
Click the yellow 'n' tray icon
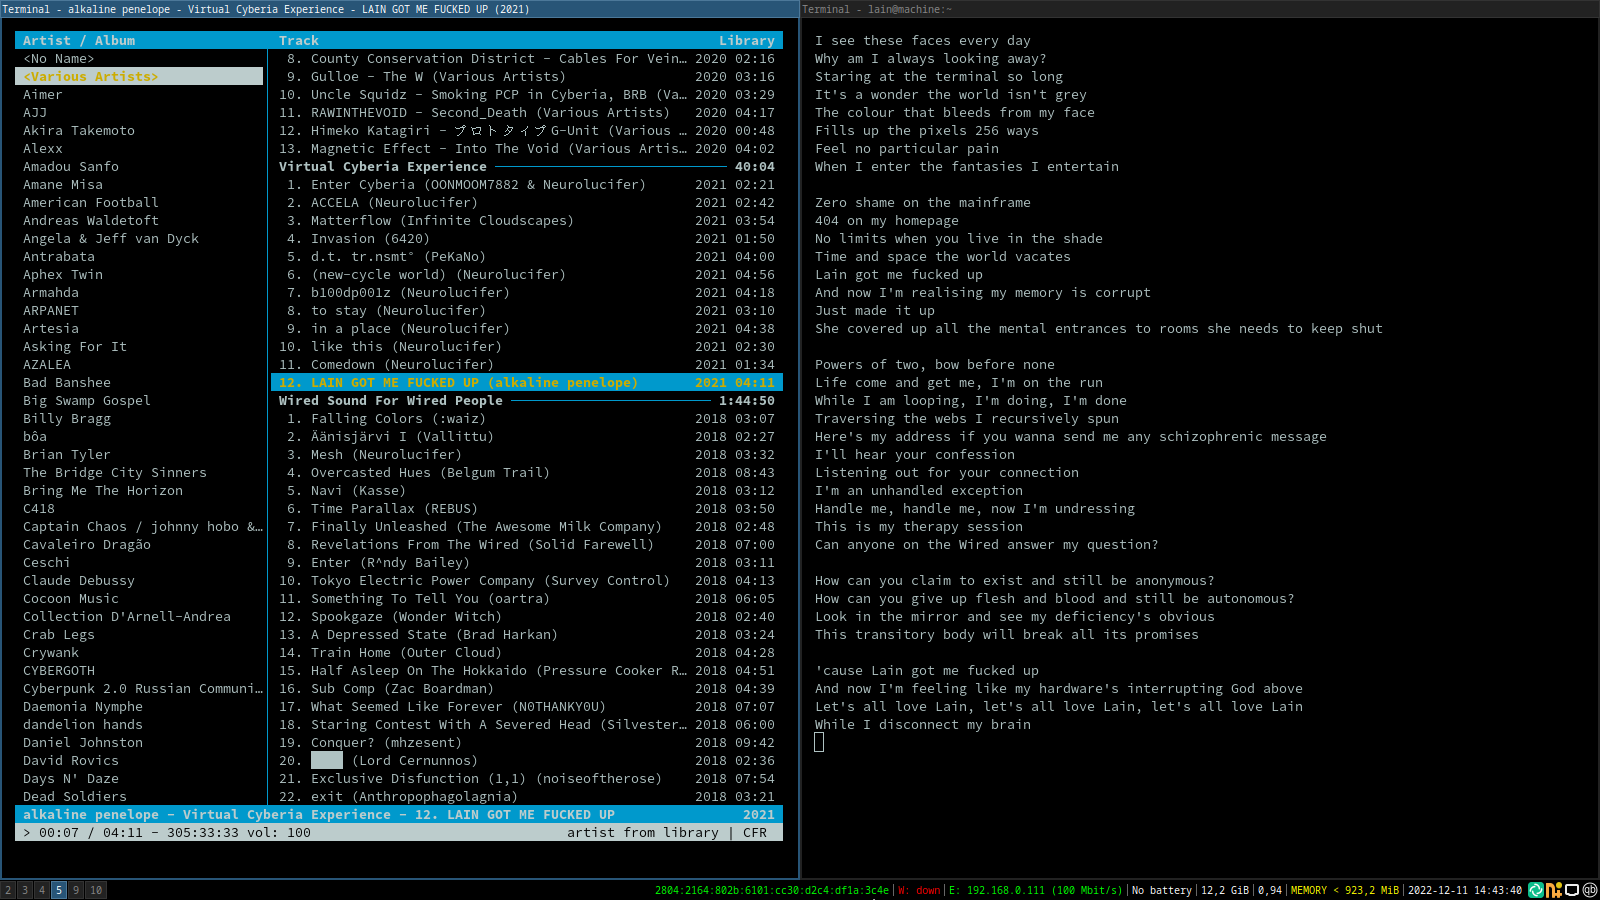tap(1554, 890)
